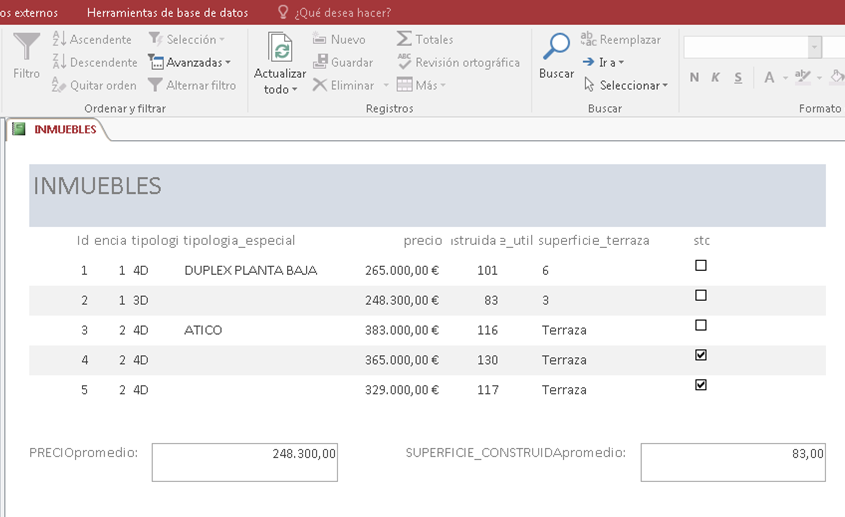This screenshot has width=845, height=517.
Task: Click the ¿Qué desea hacer? search box
Action: click(342, 12)
